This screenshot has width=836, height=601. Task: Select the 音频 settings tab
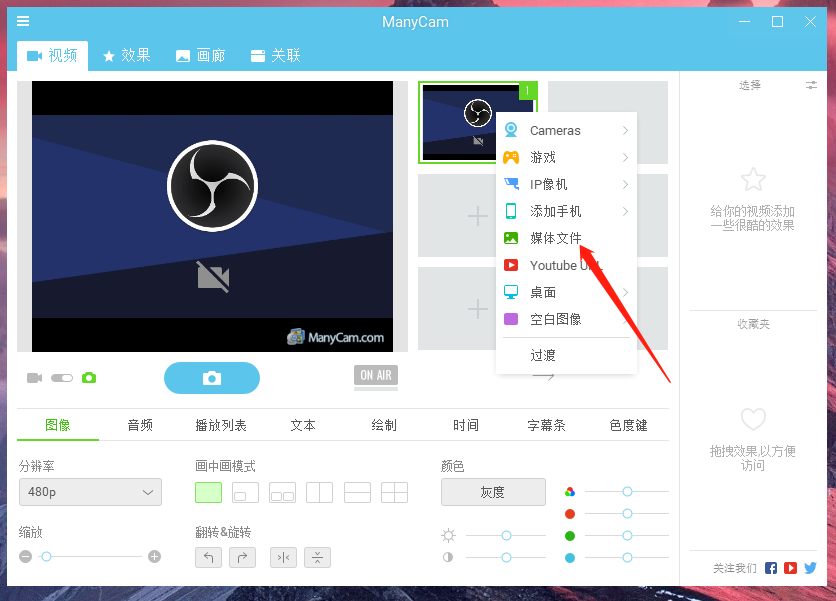click(x=140, y=426)
